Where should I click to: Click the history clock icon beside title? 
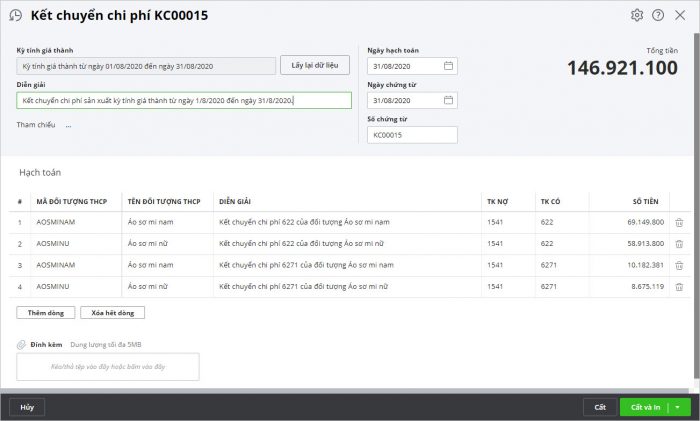(x=15, y=15)
